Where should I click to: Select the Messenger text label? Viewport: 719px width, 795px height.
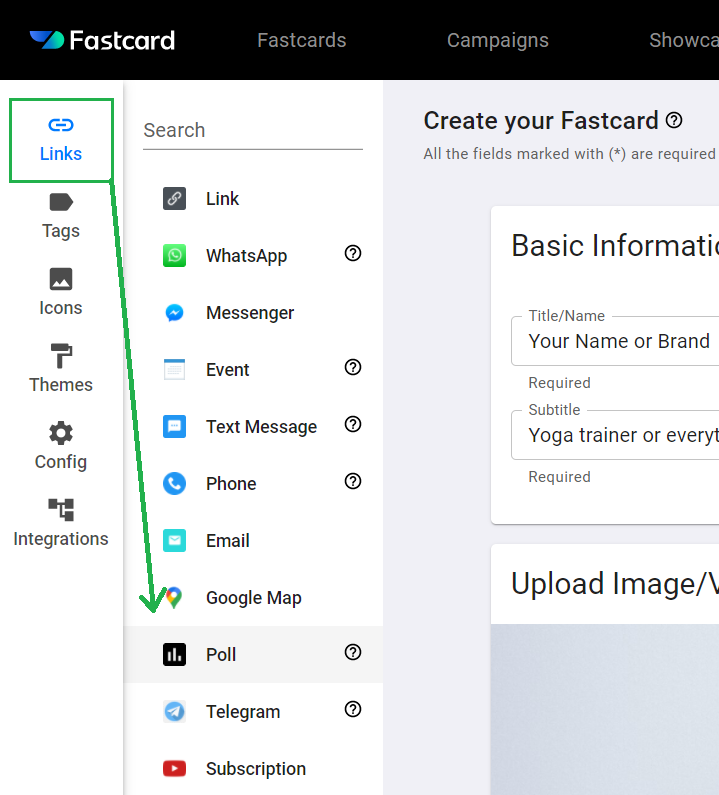tap(250, 313)
